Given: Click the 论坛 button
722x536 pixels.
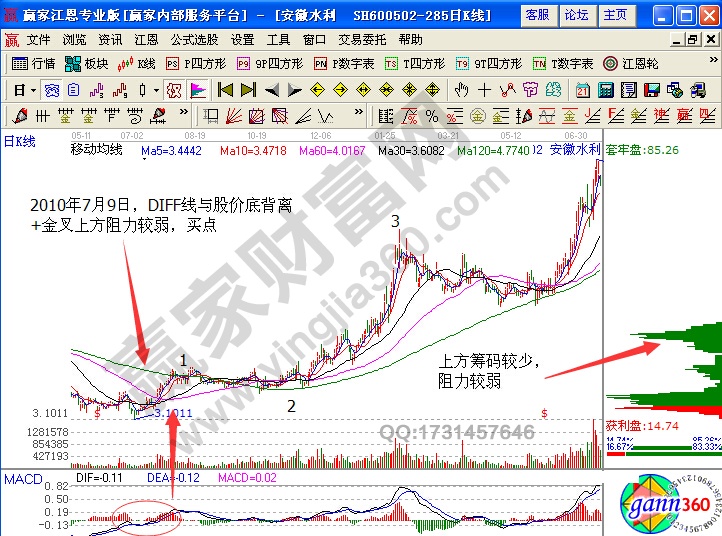Looking at the screenshot, I should [577, 15].
